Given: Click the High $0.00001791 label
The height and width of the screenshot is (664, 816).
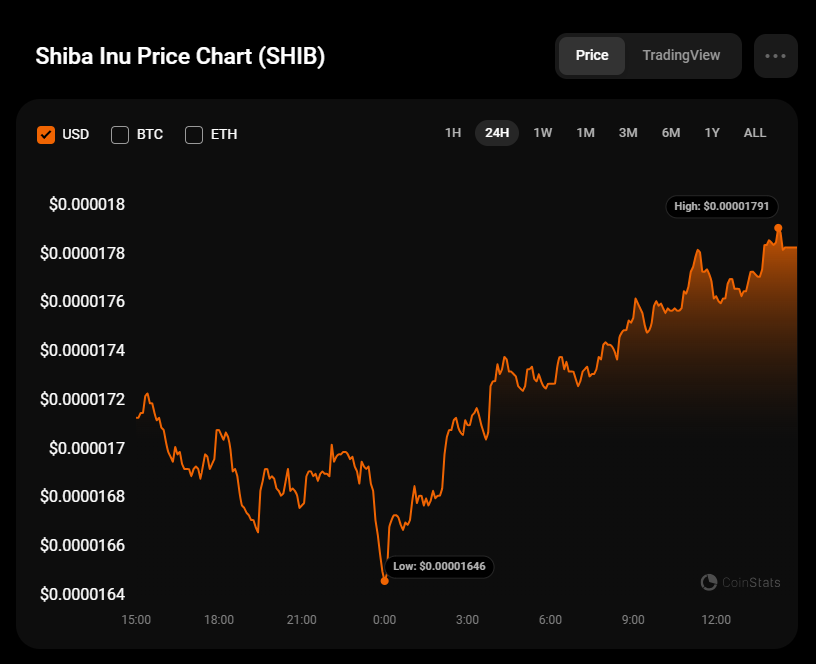Looking at the screenshot, I should pos(721,207).
